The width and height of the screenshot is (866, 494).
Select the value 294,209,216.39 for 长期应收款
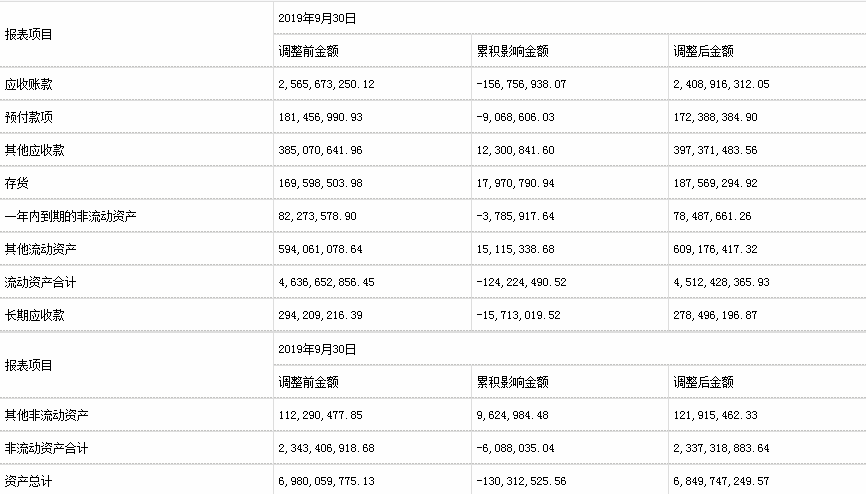pyautogui.click(x=321, y=316)
